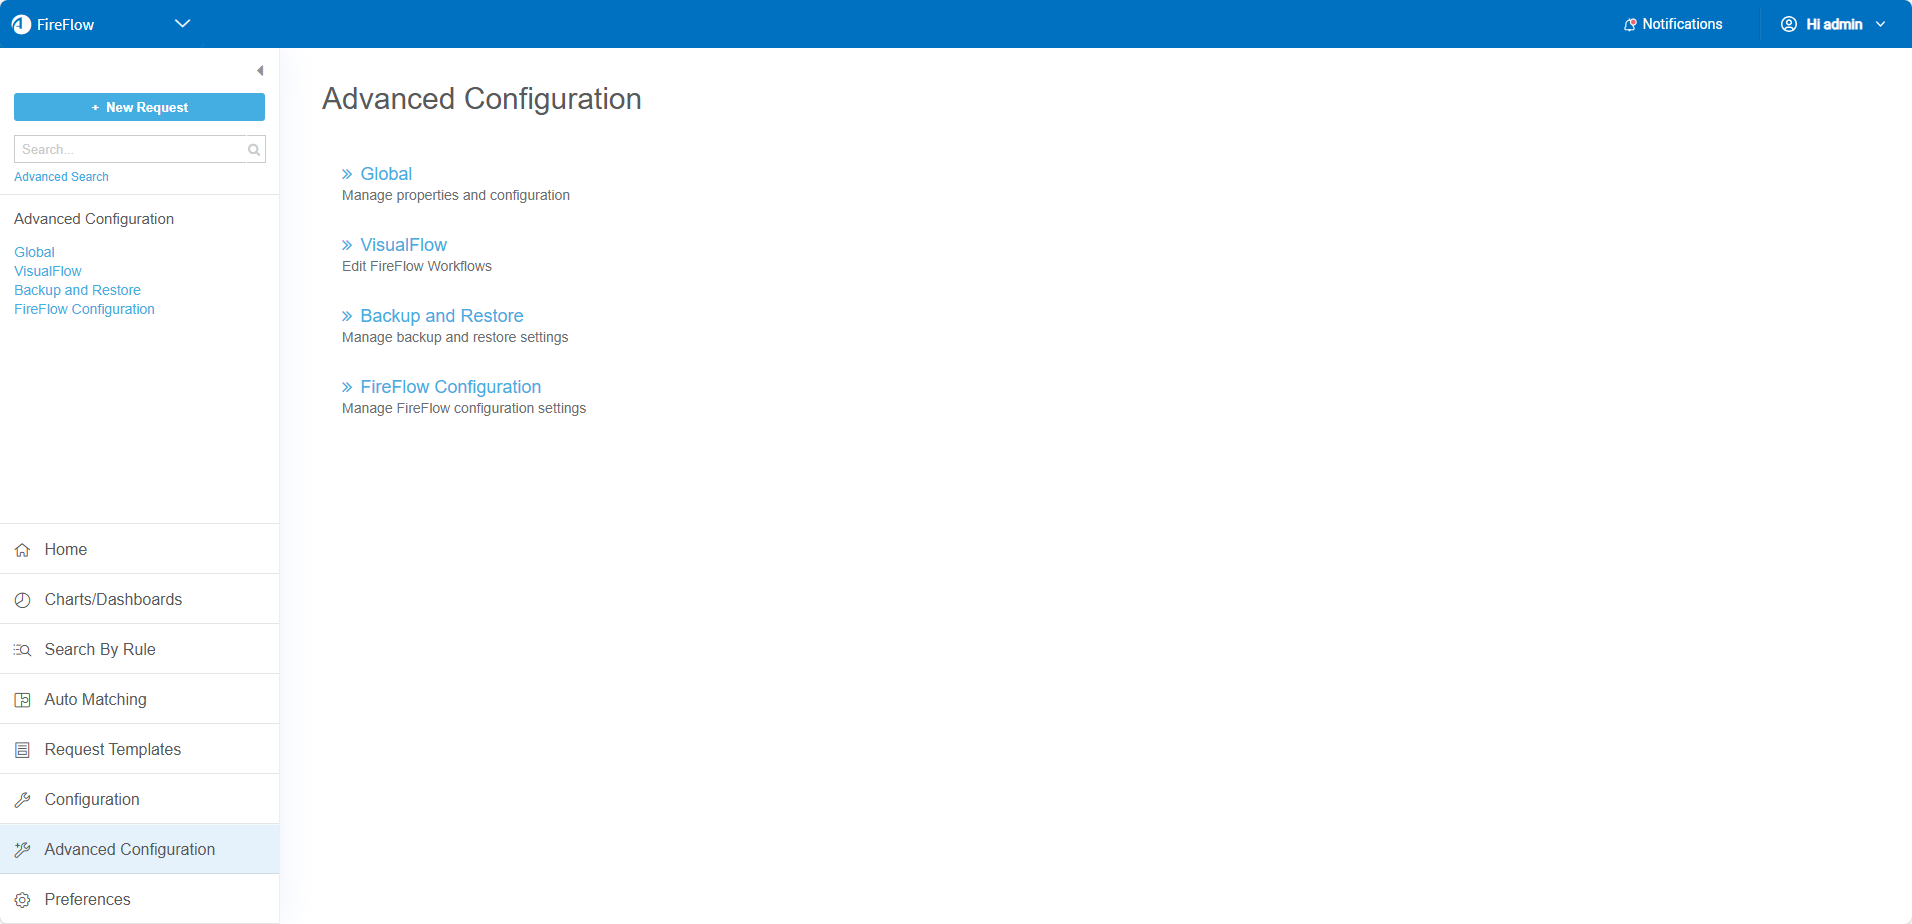Open the Global heading in main content
The width and height of the screenshot is (1912, 924).
tap(386, 174)
